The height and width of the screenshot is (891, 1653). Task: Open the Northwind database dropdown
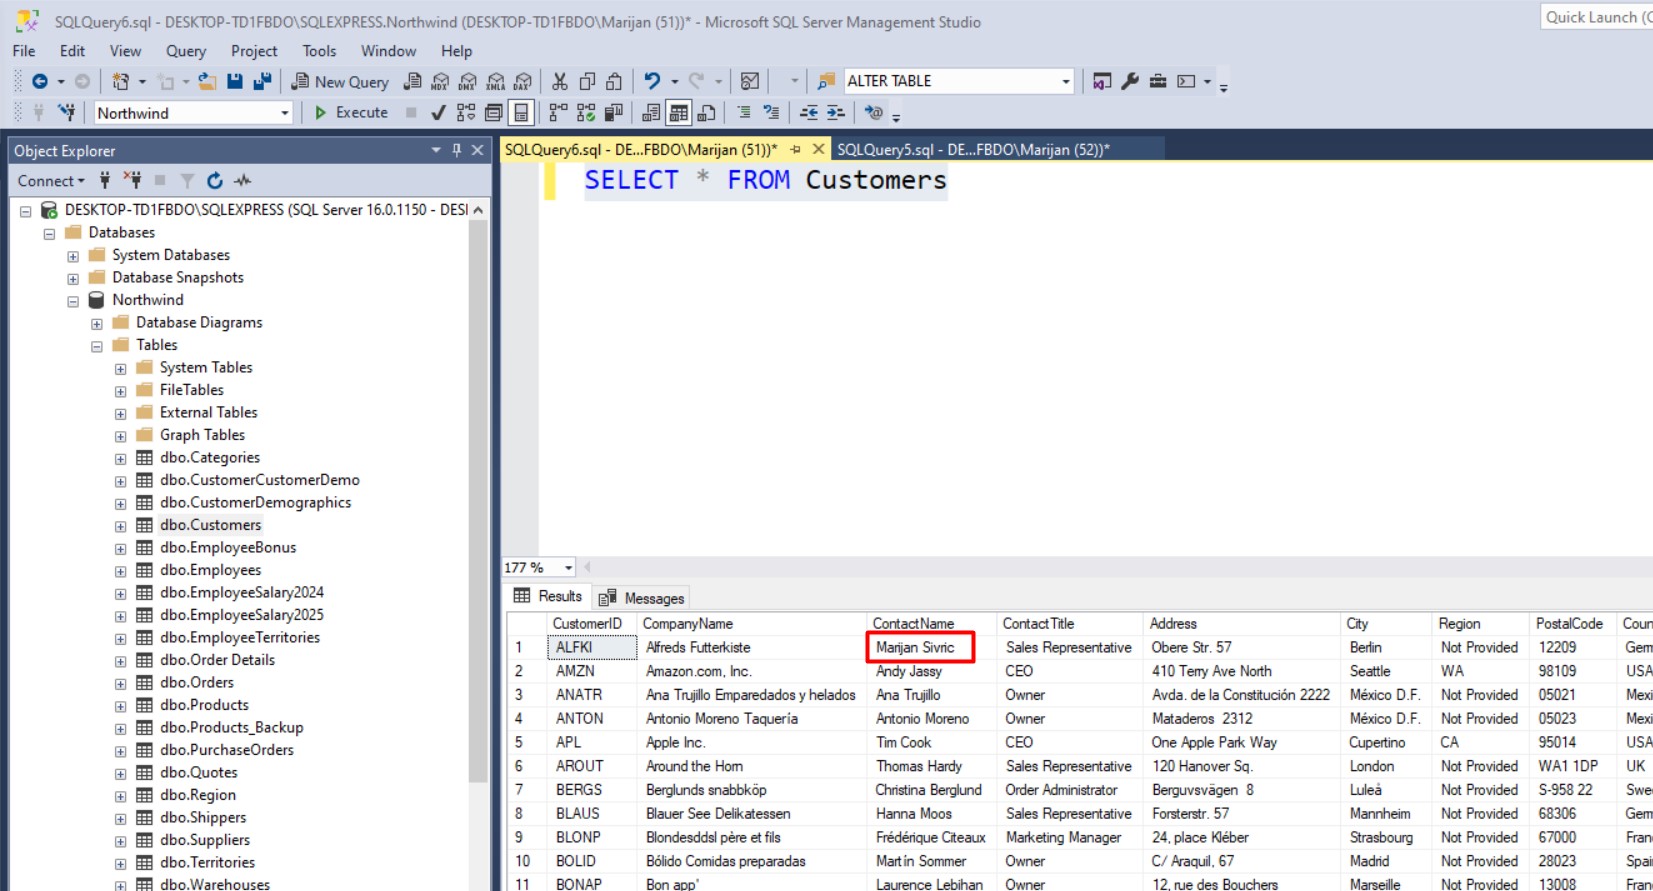point(284,113)
